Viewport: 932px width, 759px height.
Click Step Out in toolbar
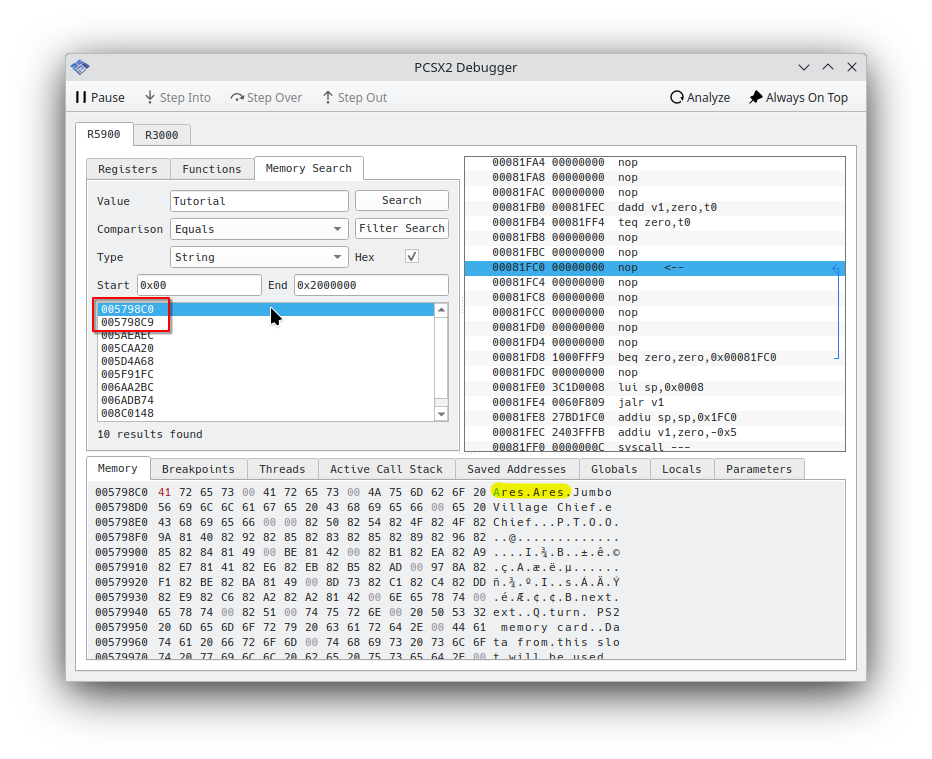(355, 97)
